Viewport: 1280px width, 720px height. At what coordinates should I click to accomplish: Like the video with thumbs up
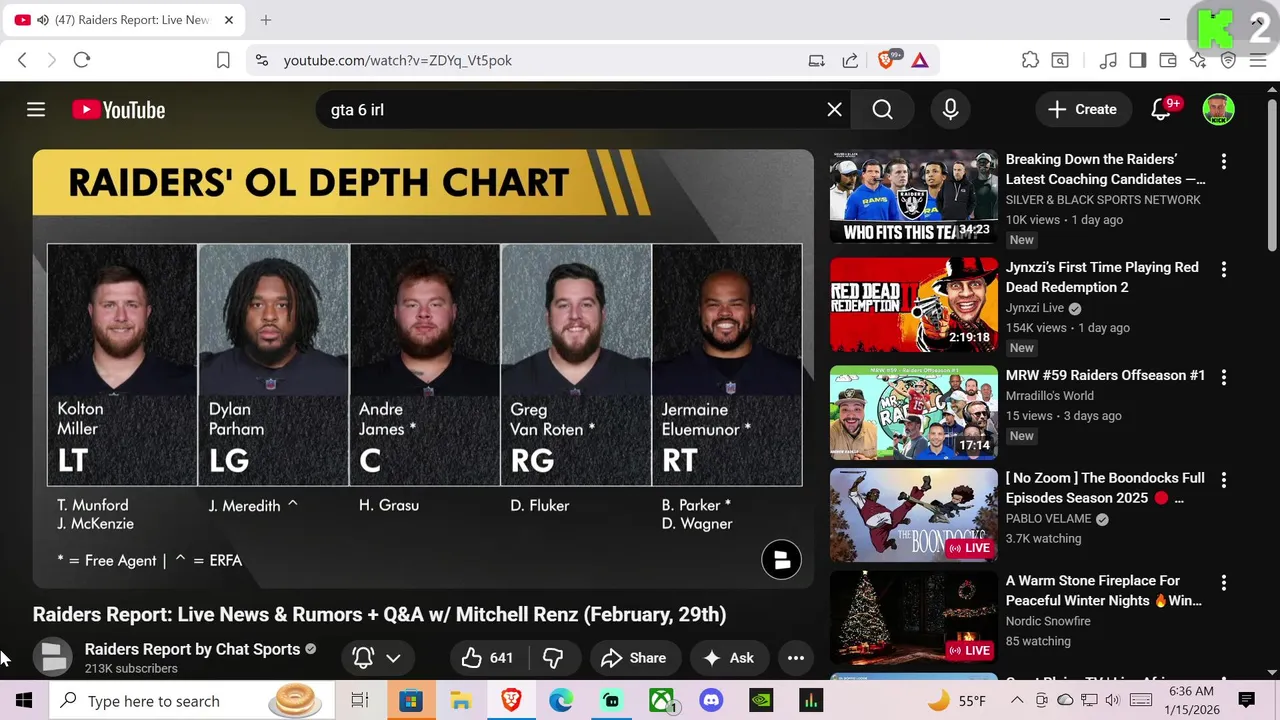[487, 658]
